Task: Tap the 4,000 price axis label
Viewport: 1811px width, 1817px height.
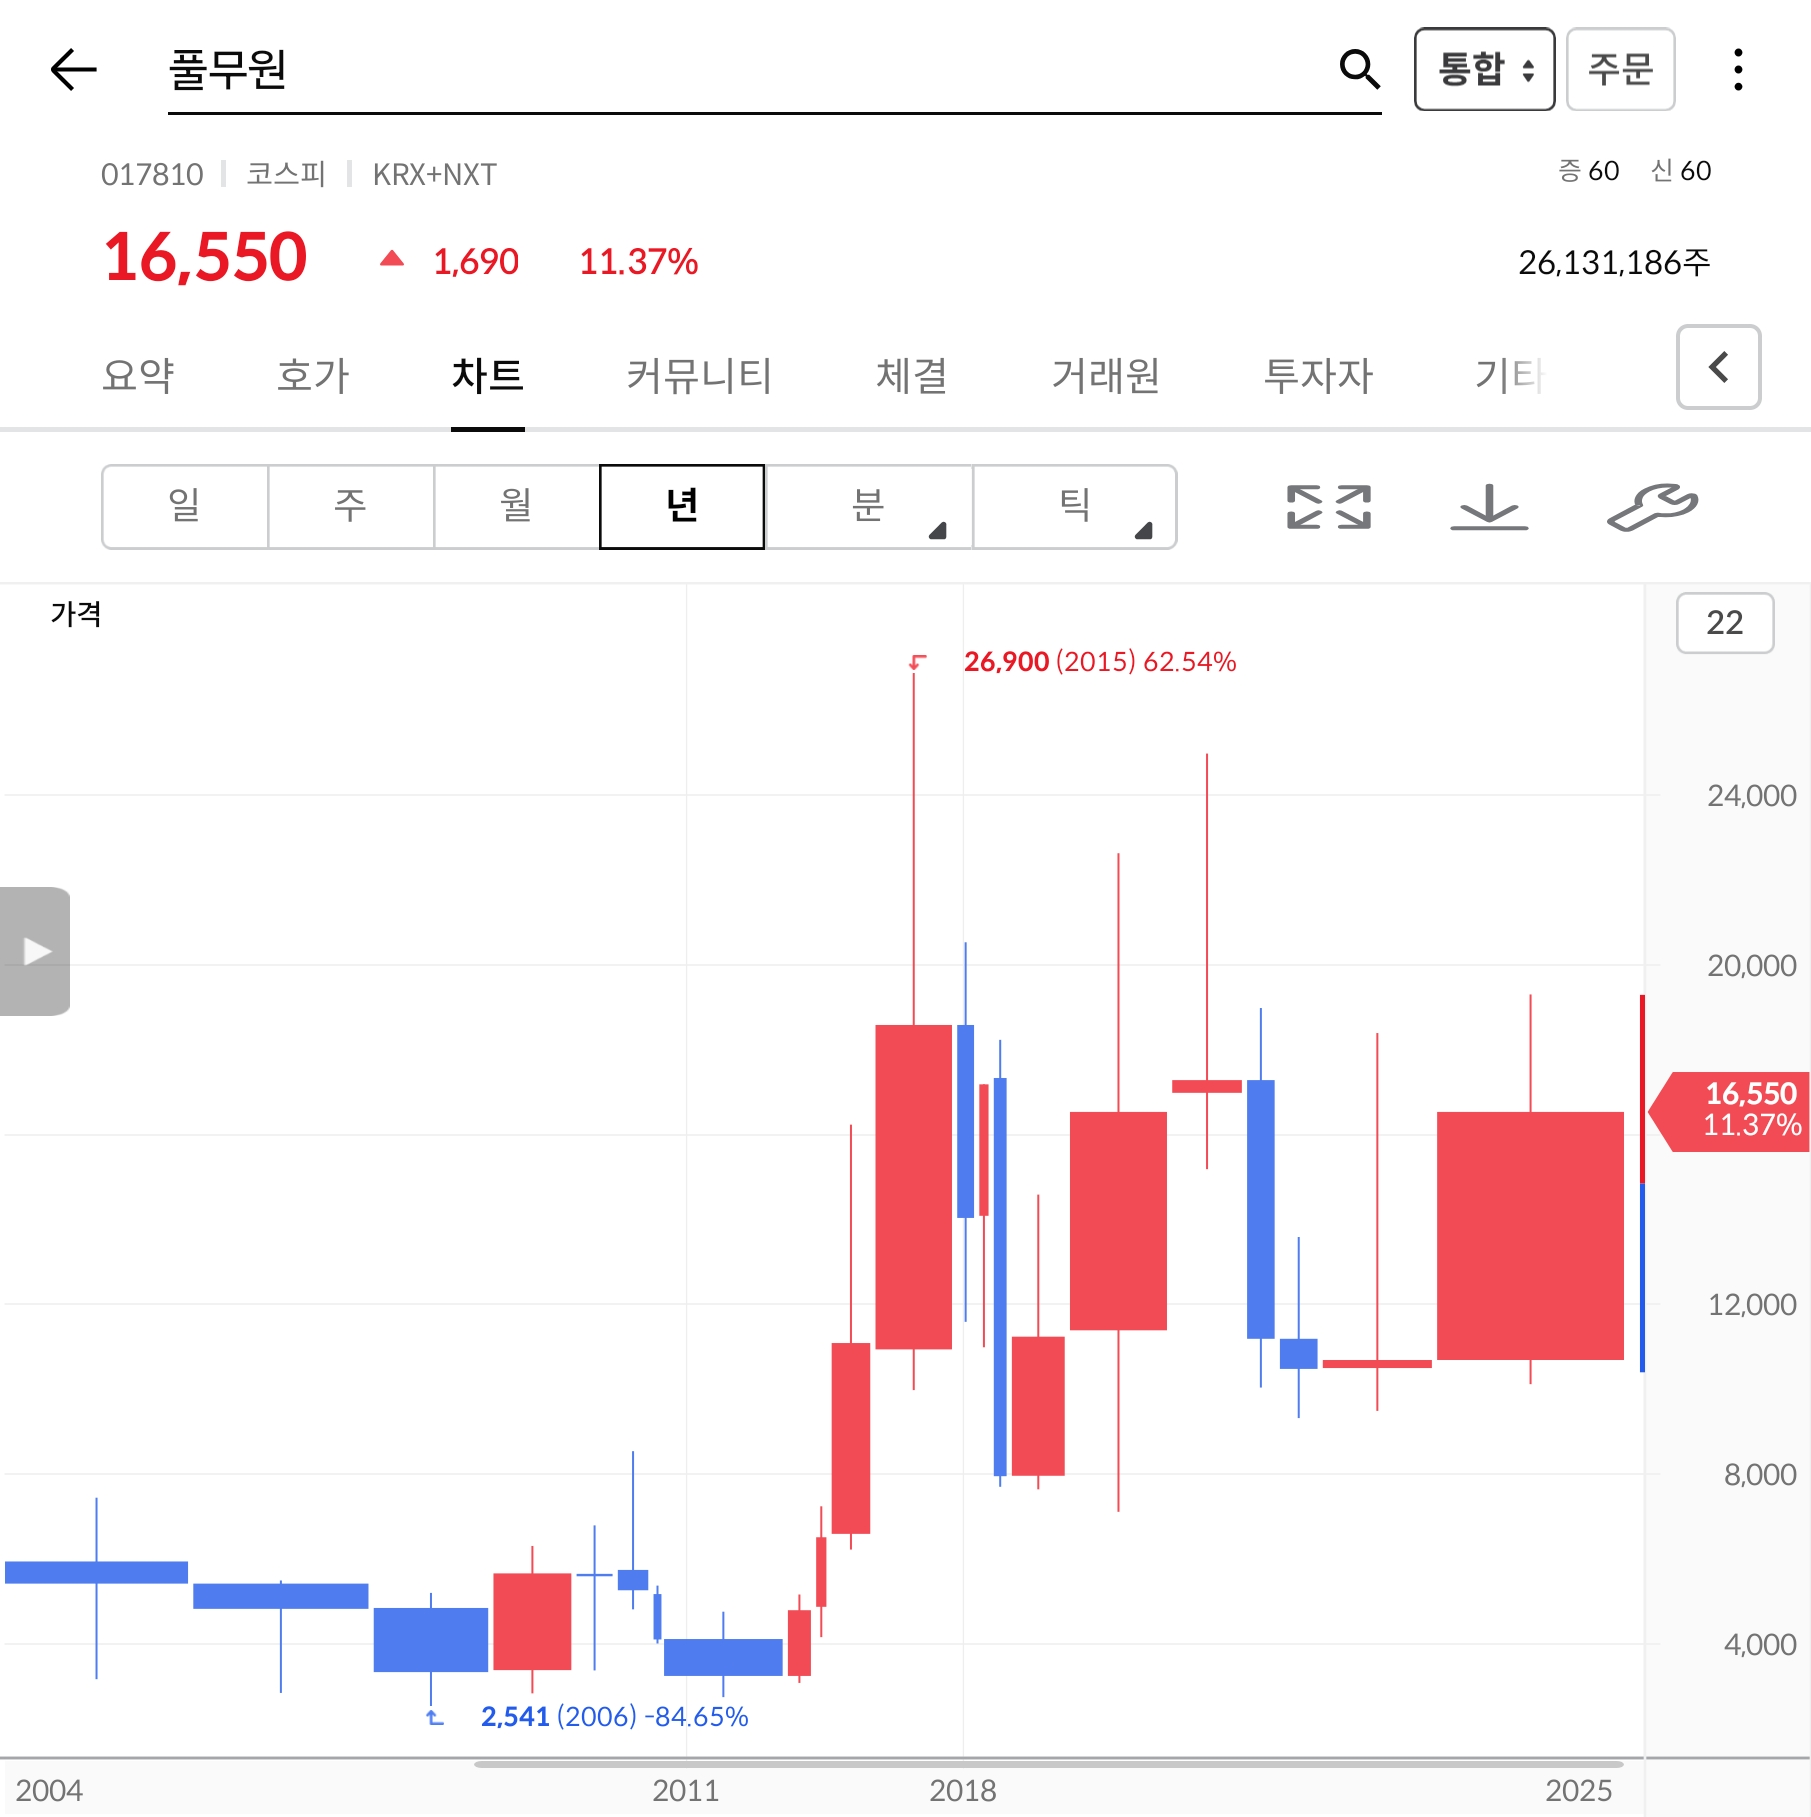Action: pyautogui.click(x=1760, y=1645)
